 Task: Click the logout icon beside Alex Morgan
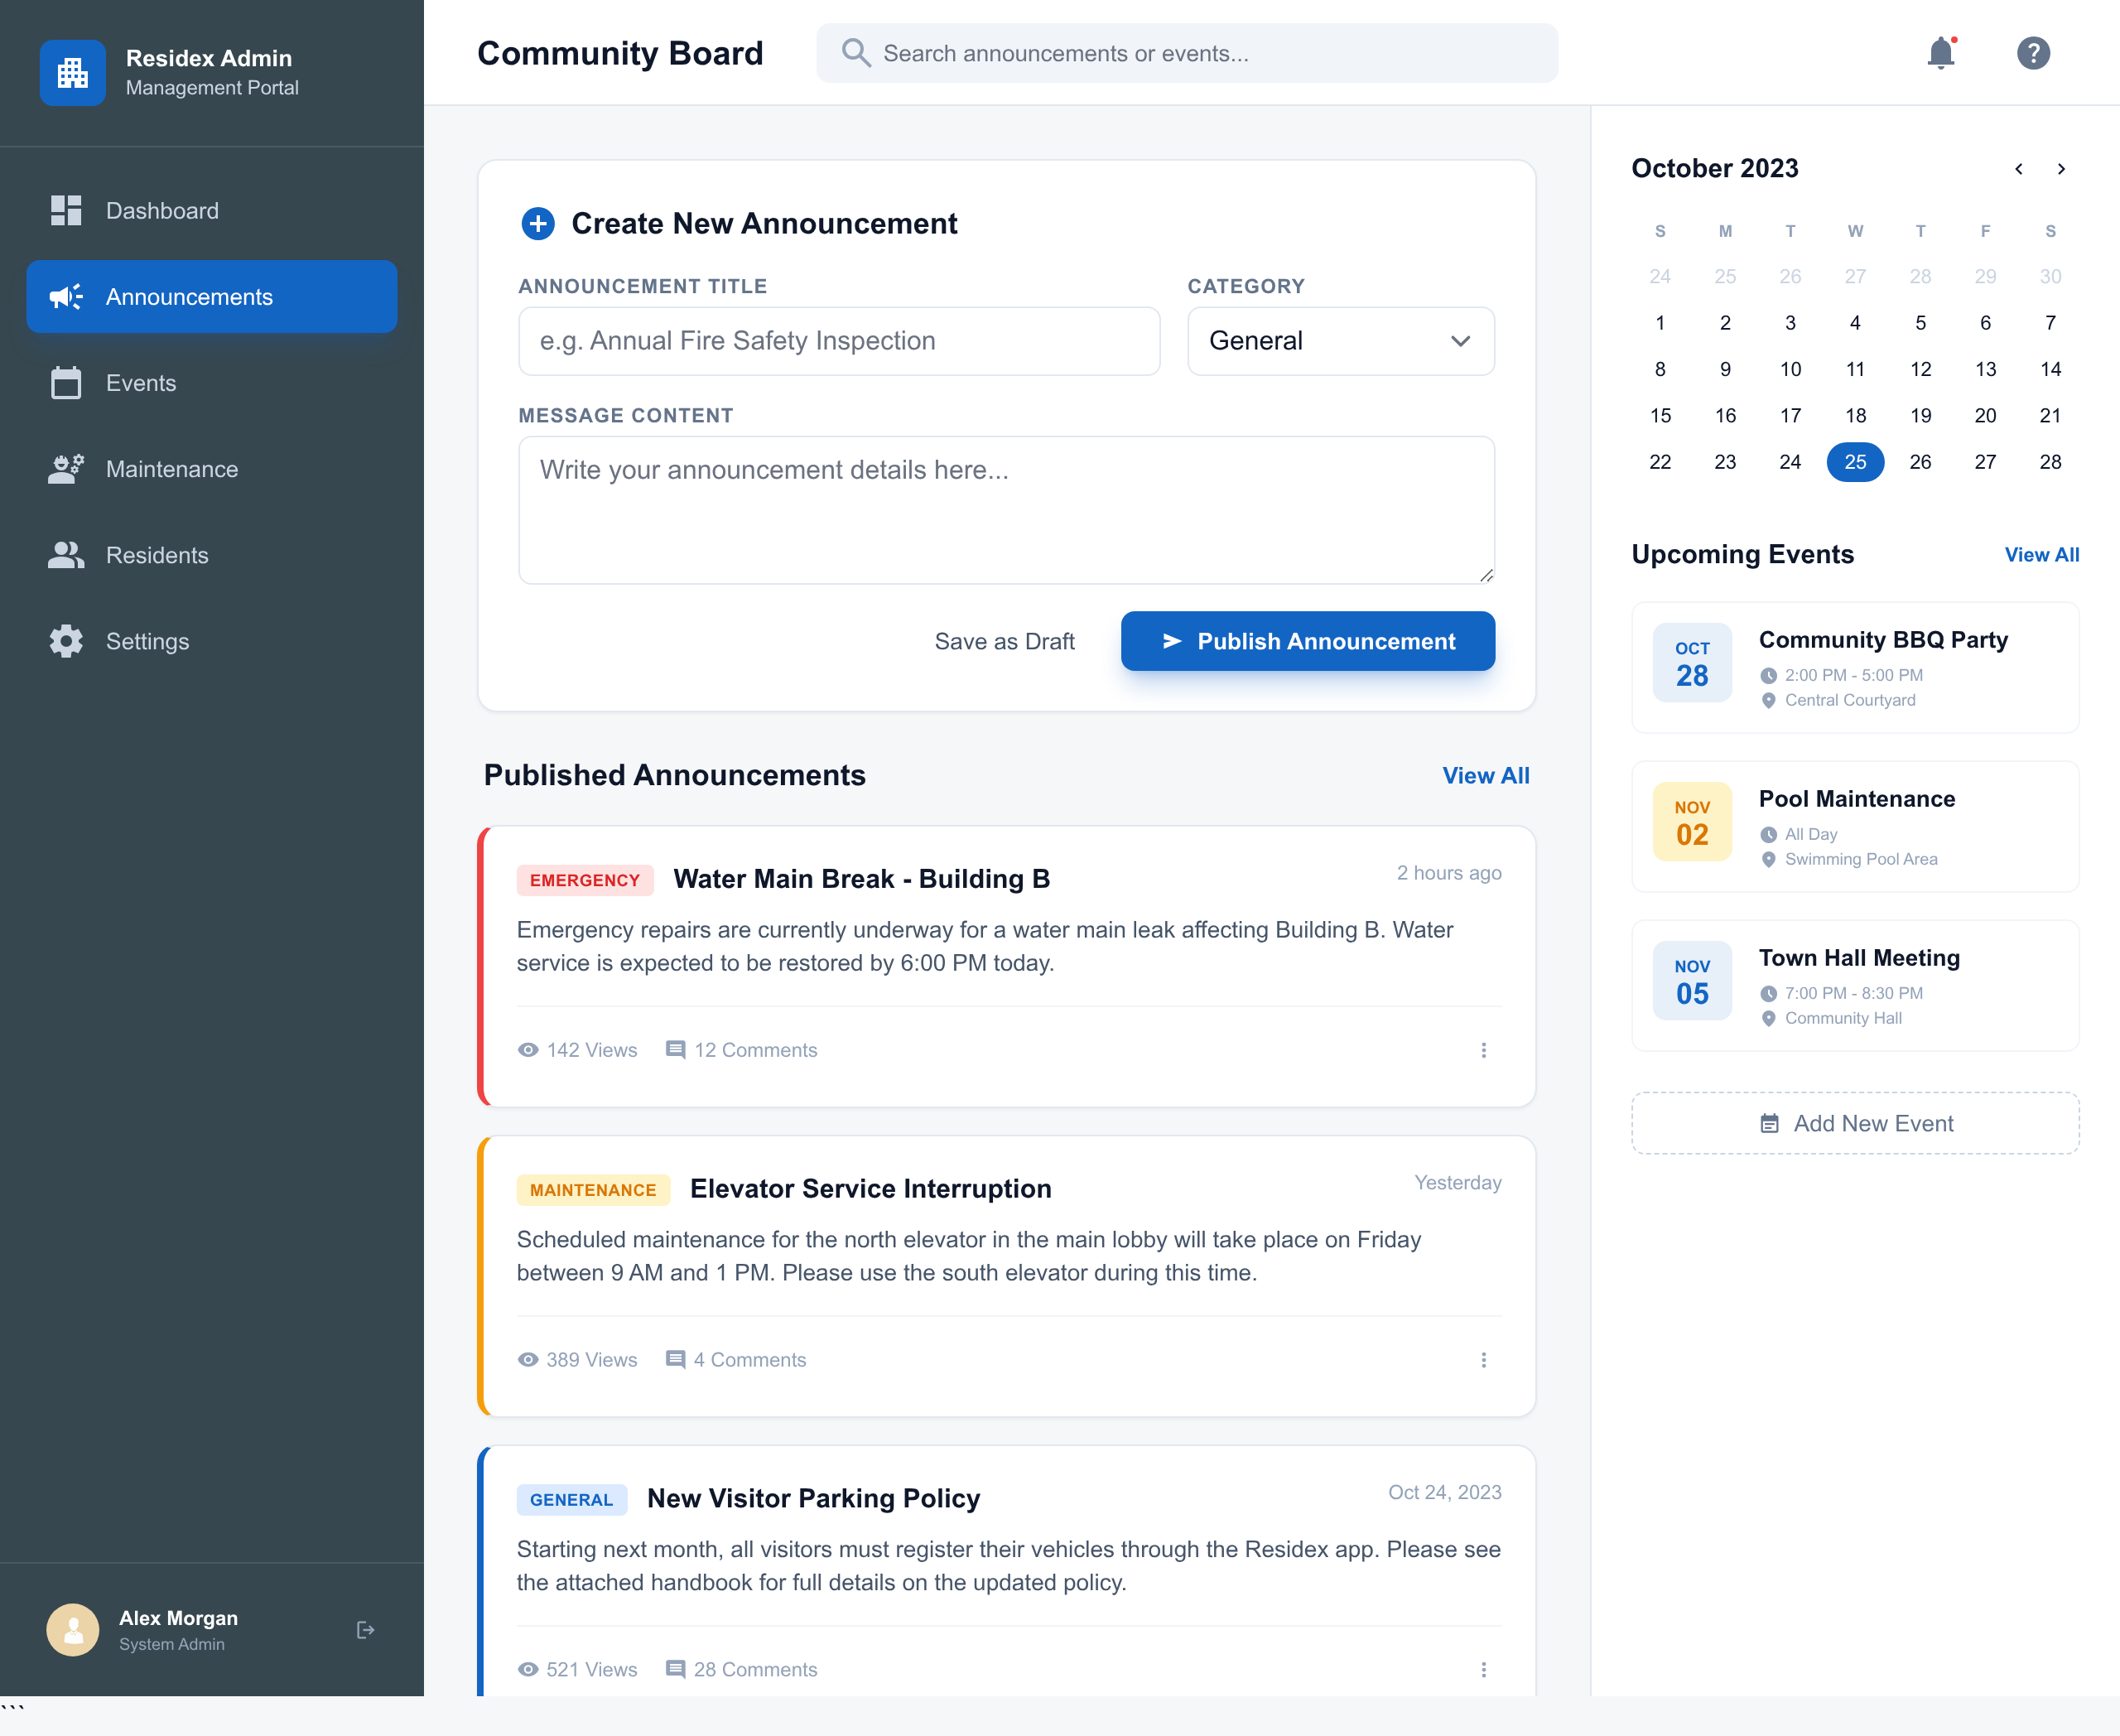click(366, 1630)
